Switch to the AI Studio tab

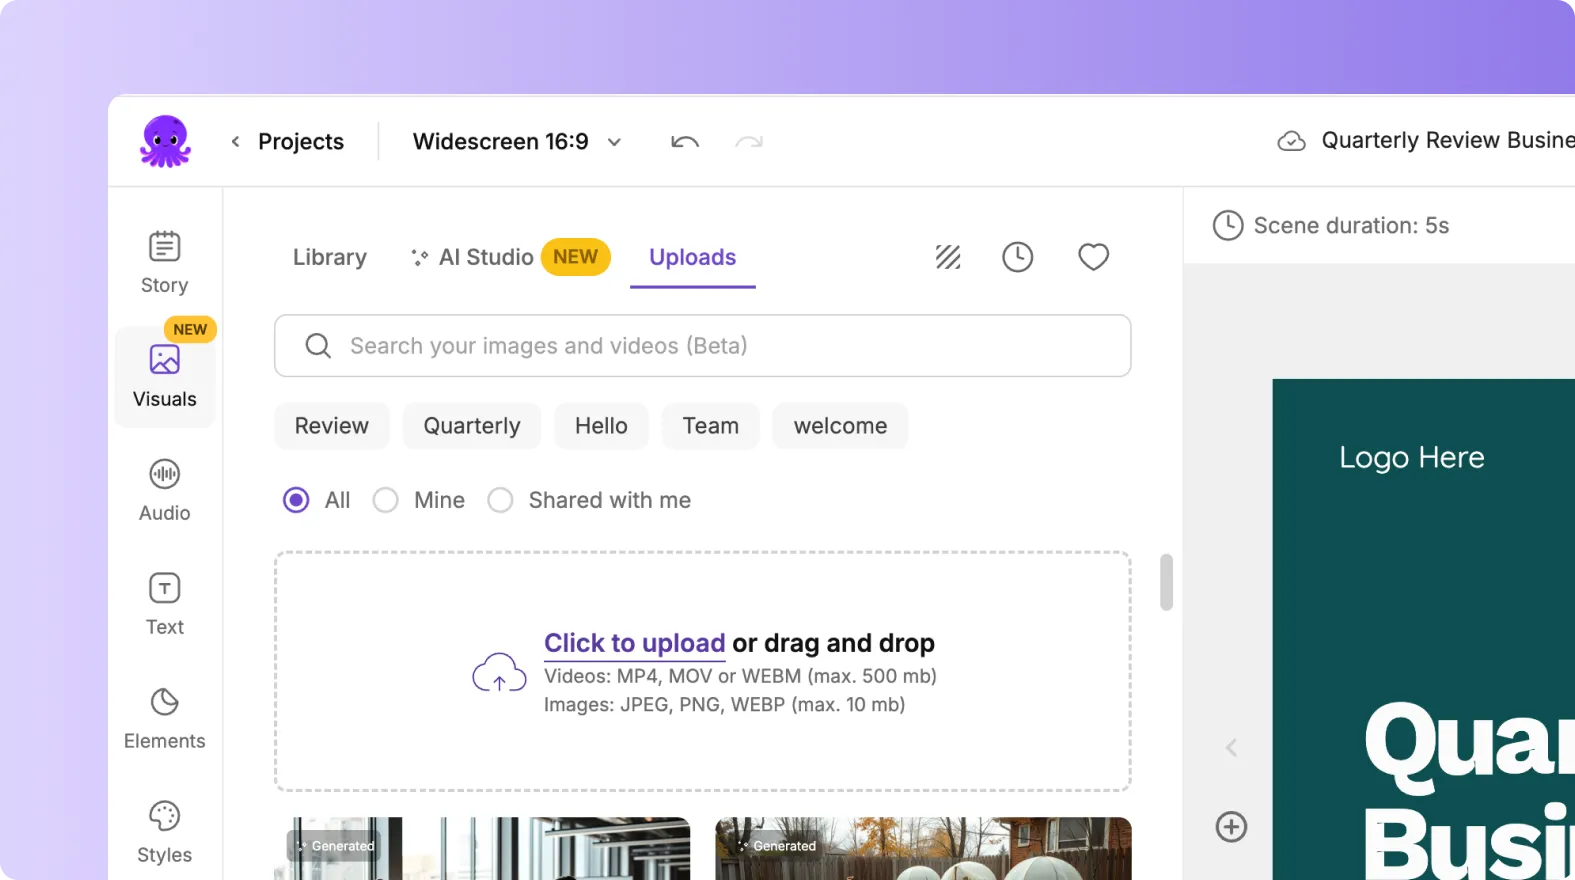(486, 257)
